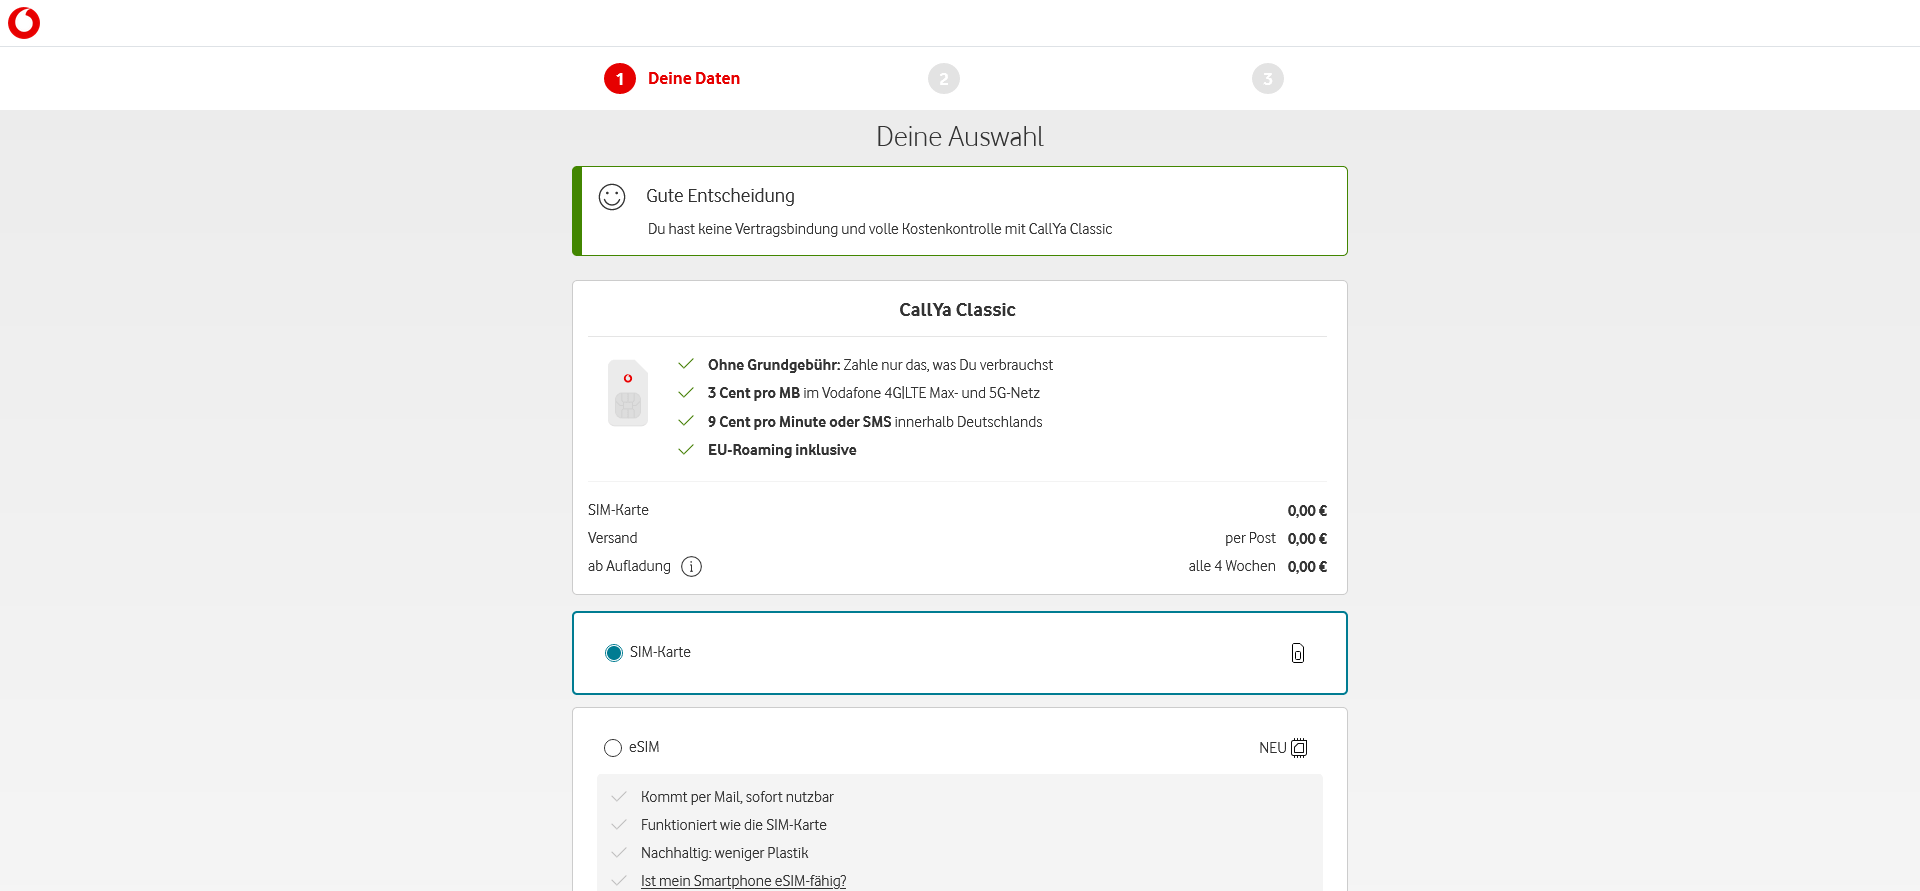
Task: Click the 'CallYa Classic' card heading
Action: [x=957, y=310]
